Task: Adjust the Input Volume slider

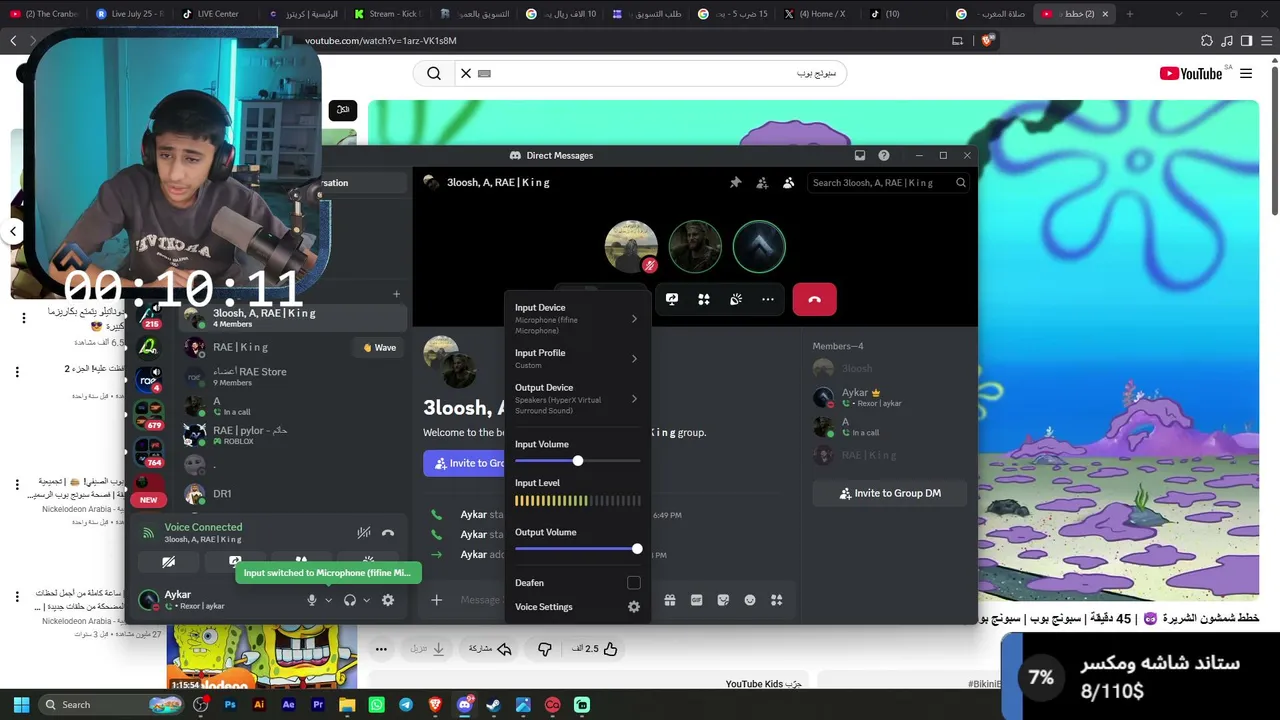Action: (577, 461)
